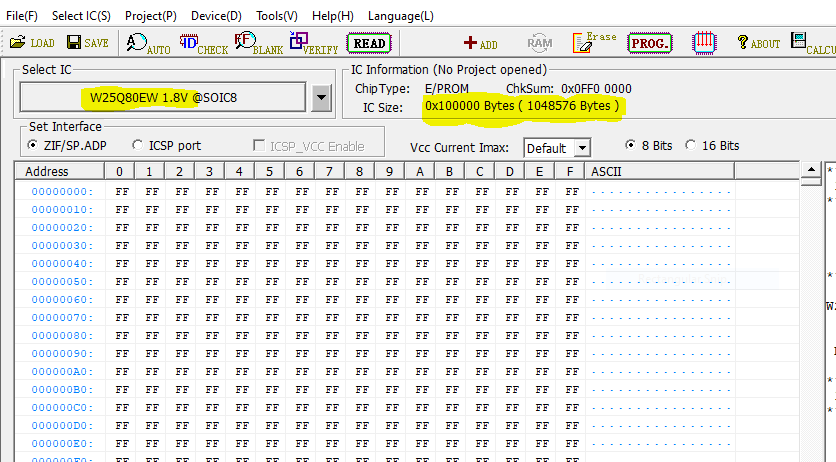The width and height of the screenshot is (836, 462).
Task: Click address row 00000000:
Action: (x=62, y=192)
